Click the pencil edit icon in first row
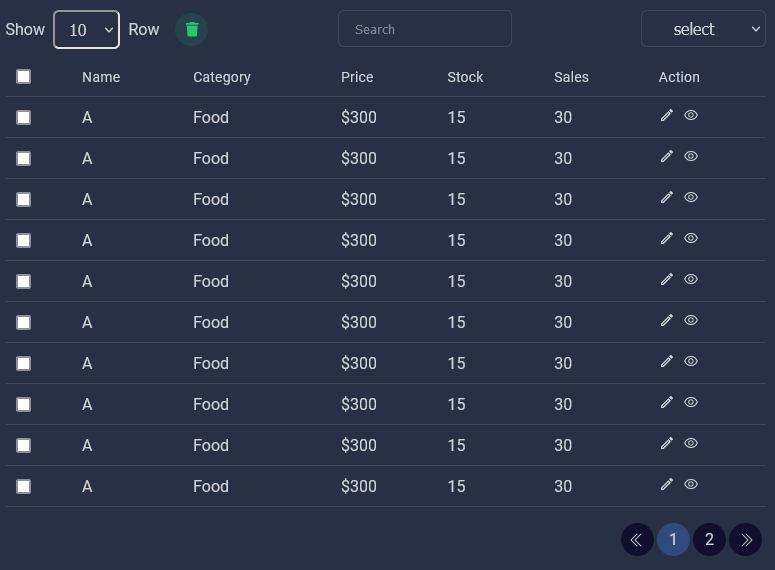 (x=667, y=115)
